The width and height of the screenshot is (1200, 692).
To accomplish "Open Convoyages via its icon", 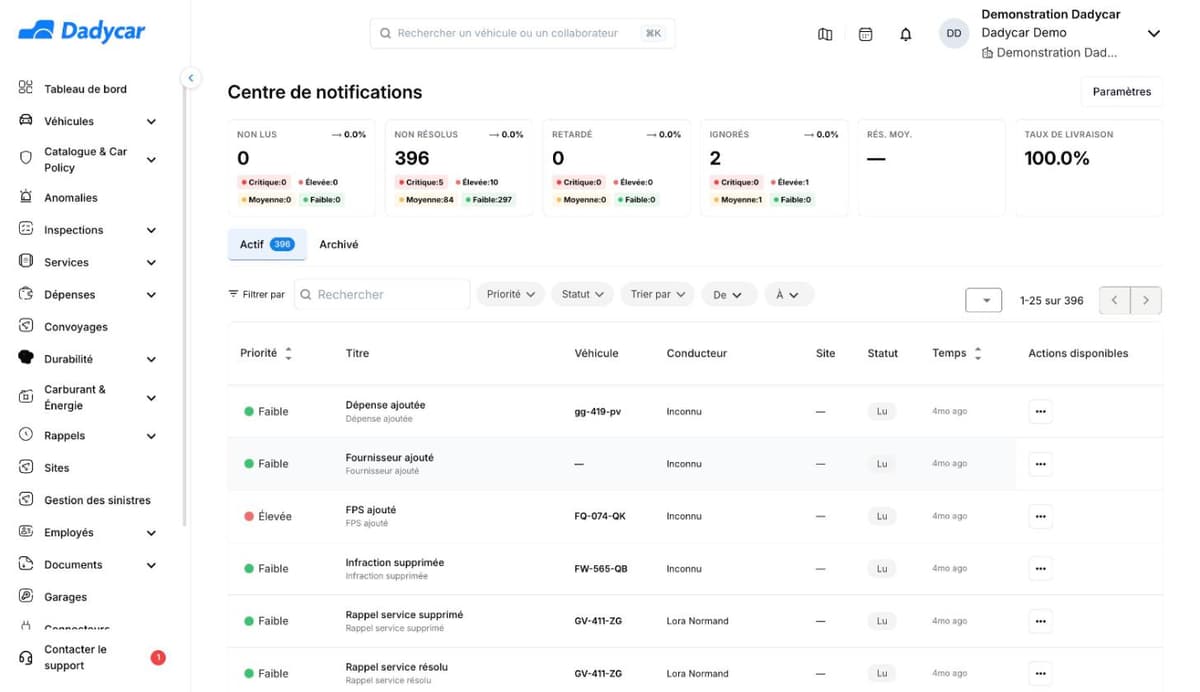I will [26, 326].
